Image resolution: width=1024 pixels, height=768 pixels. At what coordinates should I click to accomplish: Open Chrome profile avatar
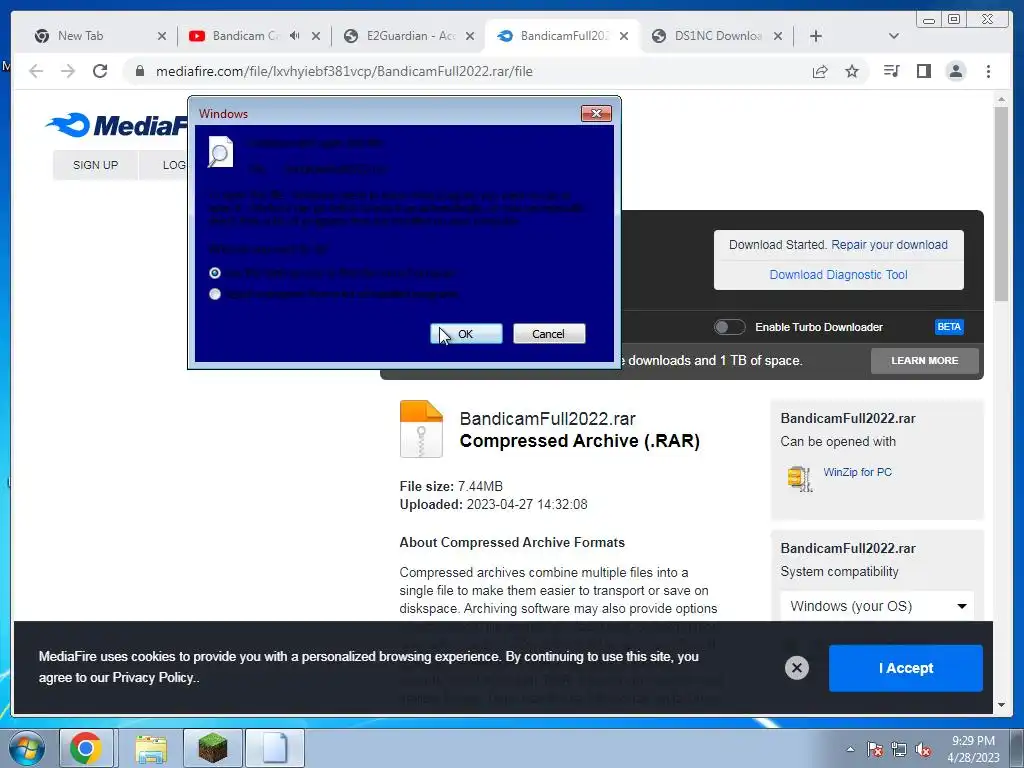click(955, 71)
